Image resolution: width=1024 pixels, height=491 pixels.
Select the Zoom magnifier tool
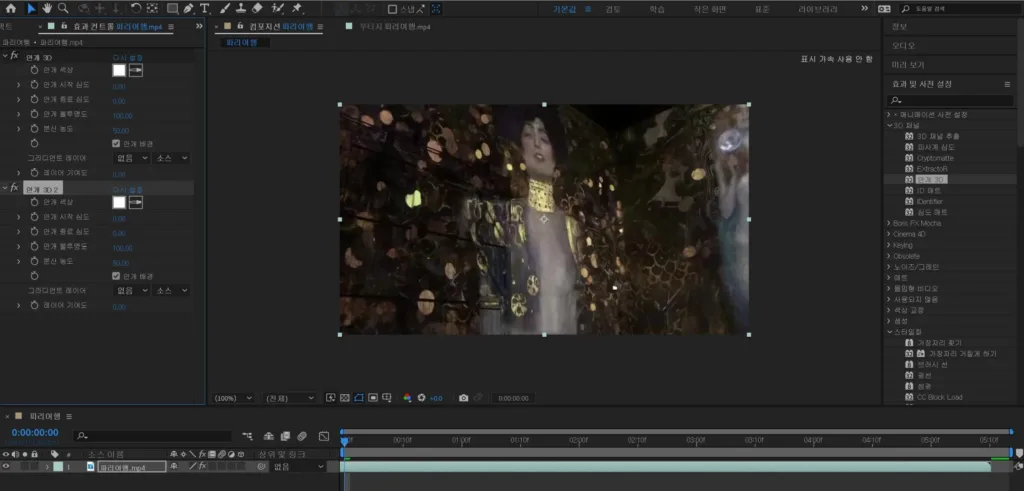coord(63,8)
